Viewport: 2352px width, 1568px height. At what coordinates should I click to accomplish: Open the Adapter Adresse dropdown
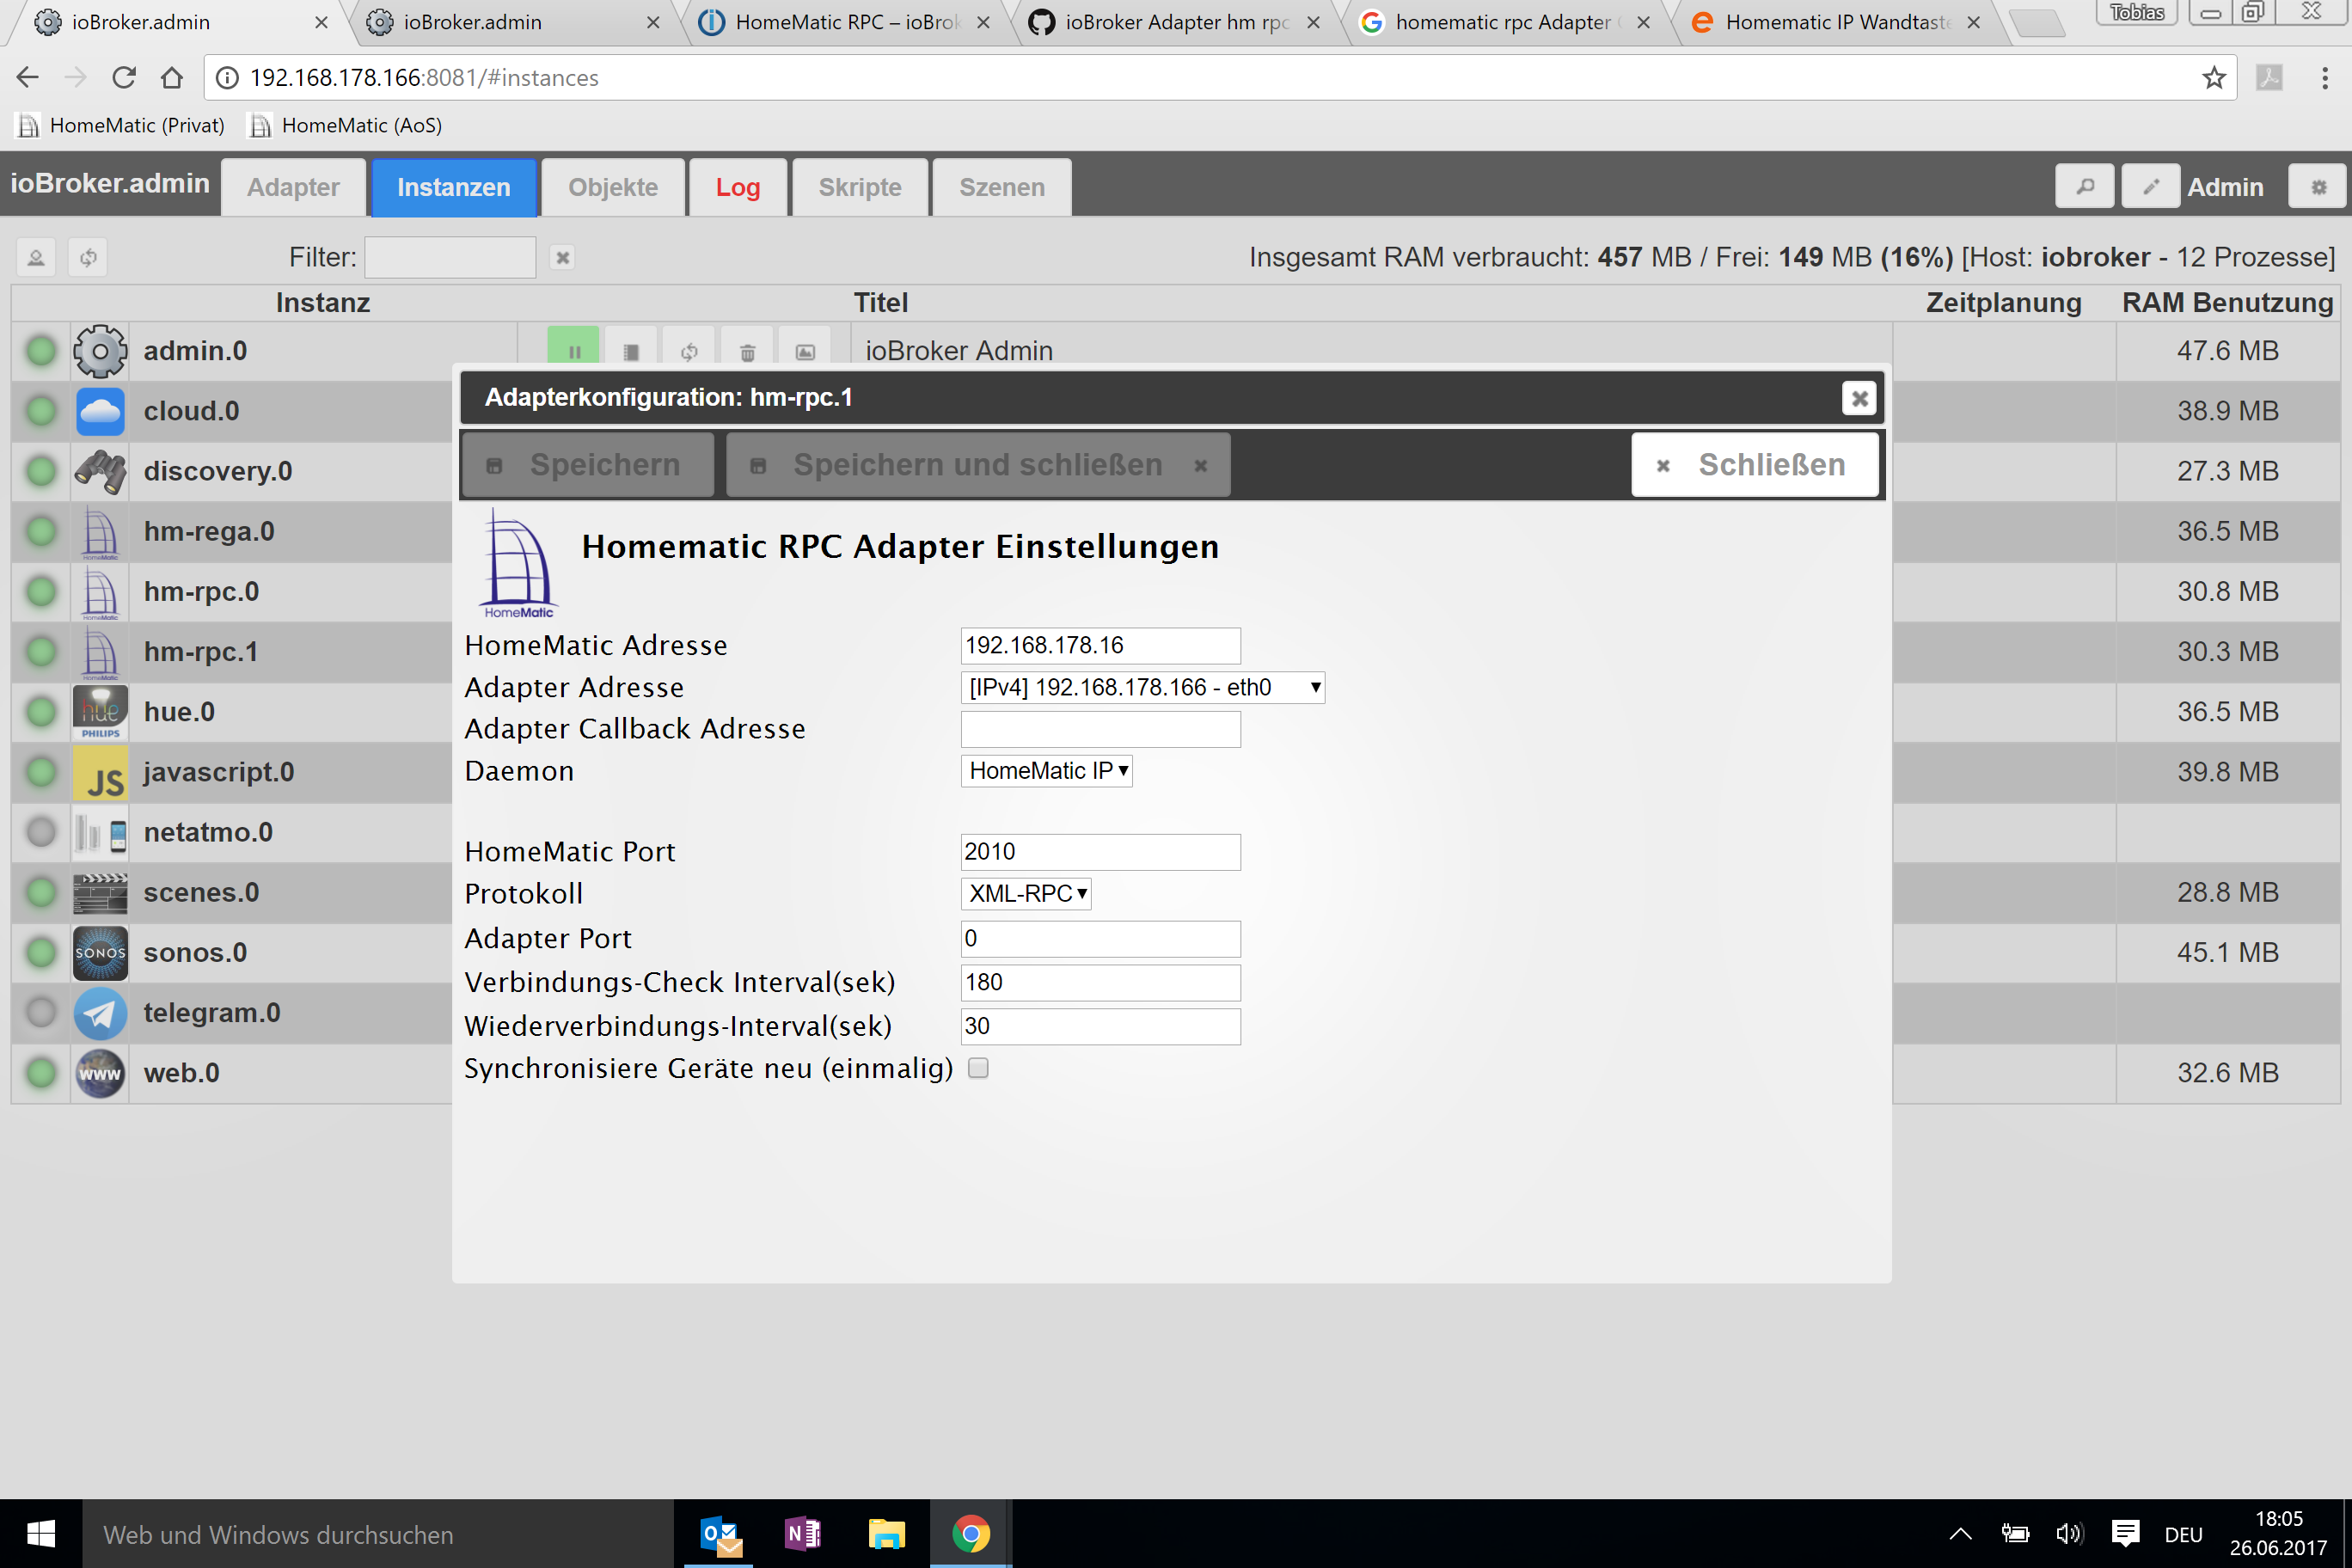pos(1142,687)
